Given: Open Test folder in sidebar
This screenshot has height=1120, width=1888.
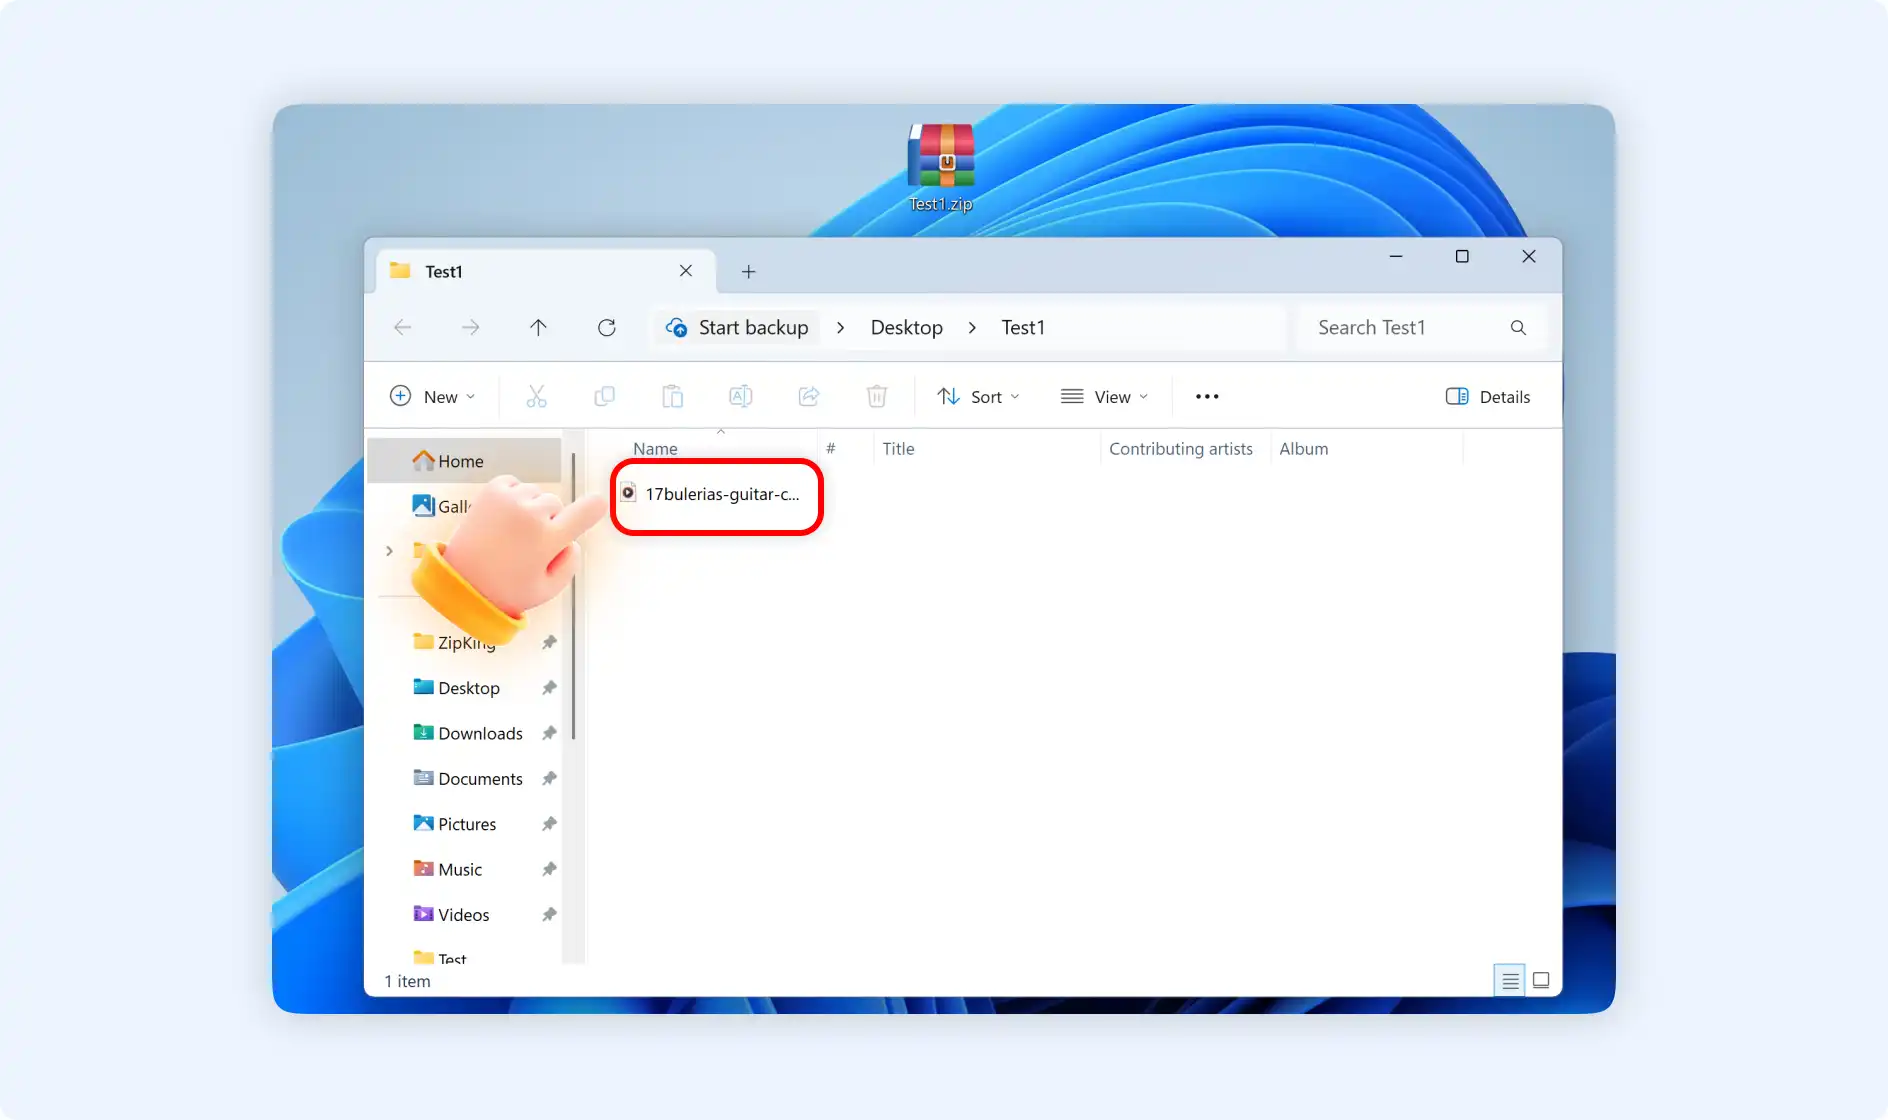Looking at the screenshot, I should coord(440,958).
